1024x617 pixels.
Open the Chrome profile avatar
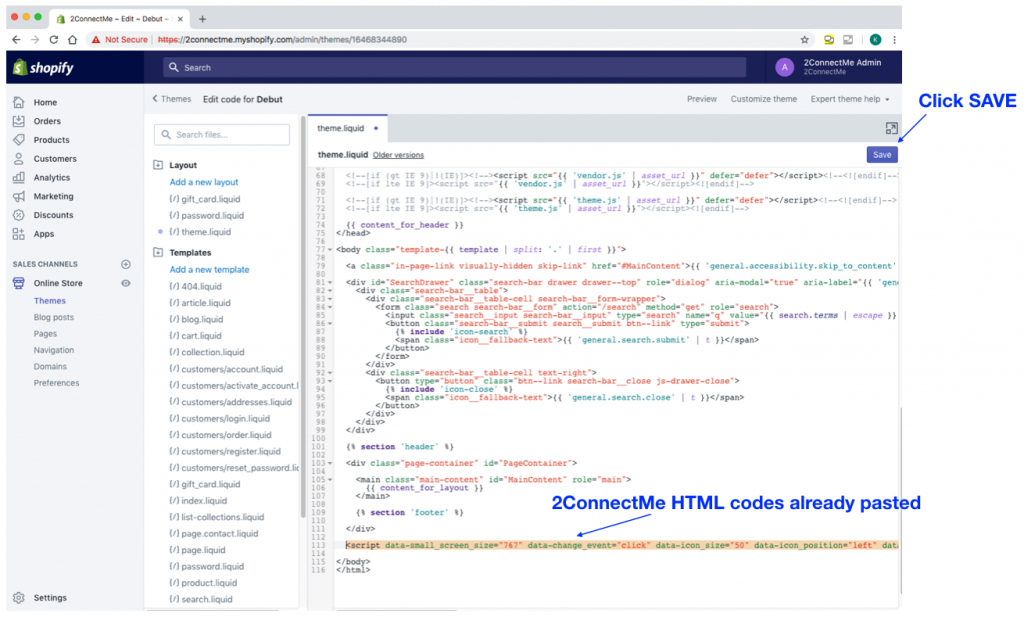[x=875, y=39]
